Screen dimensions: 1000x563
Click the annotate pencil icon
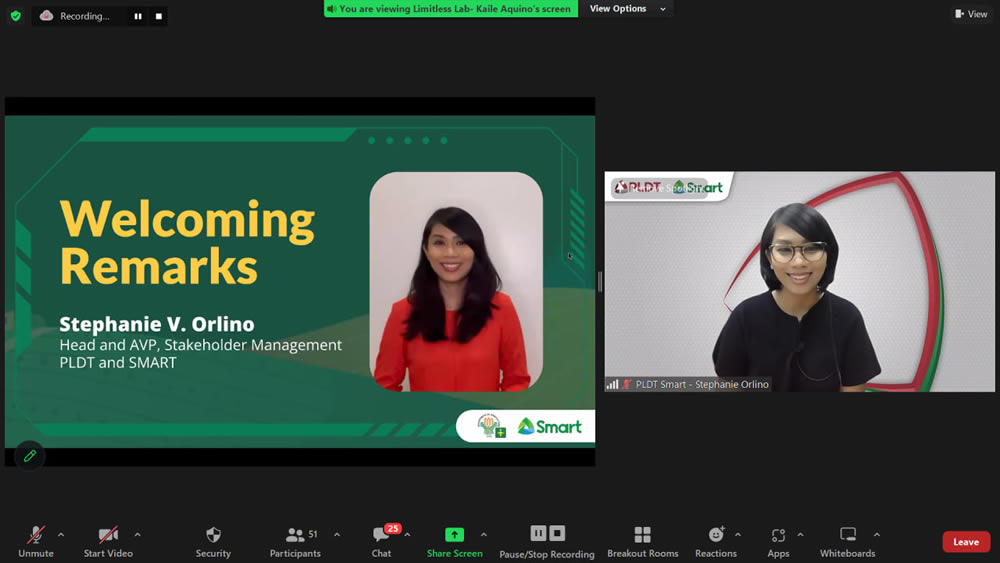pyautogui.click(x=29, y=456)
